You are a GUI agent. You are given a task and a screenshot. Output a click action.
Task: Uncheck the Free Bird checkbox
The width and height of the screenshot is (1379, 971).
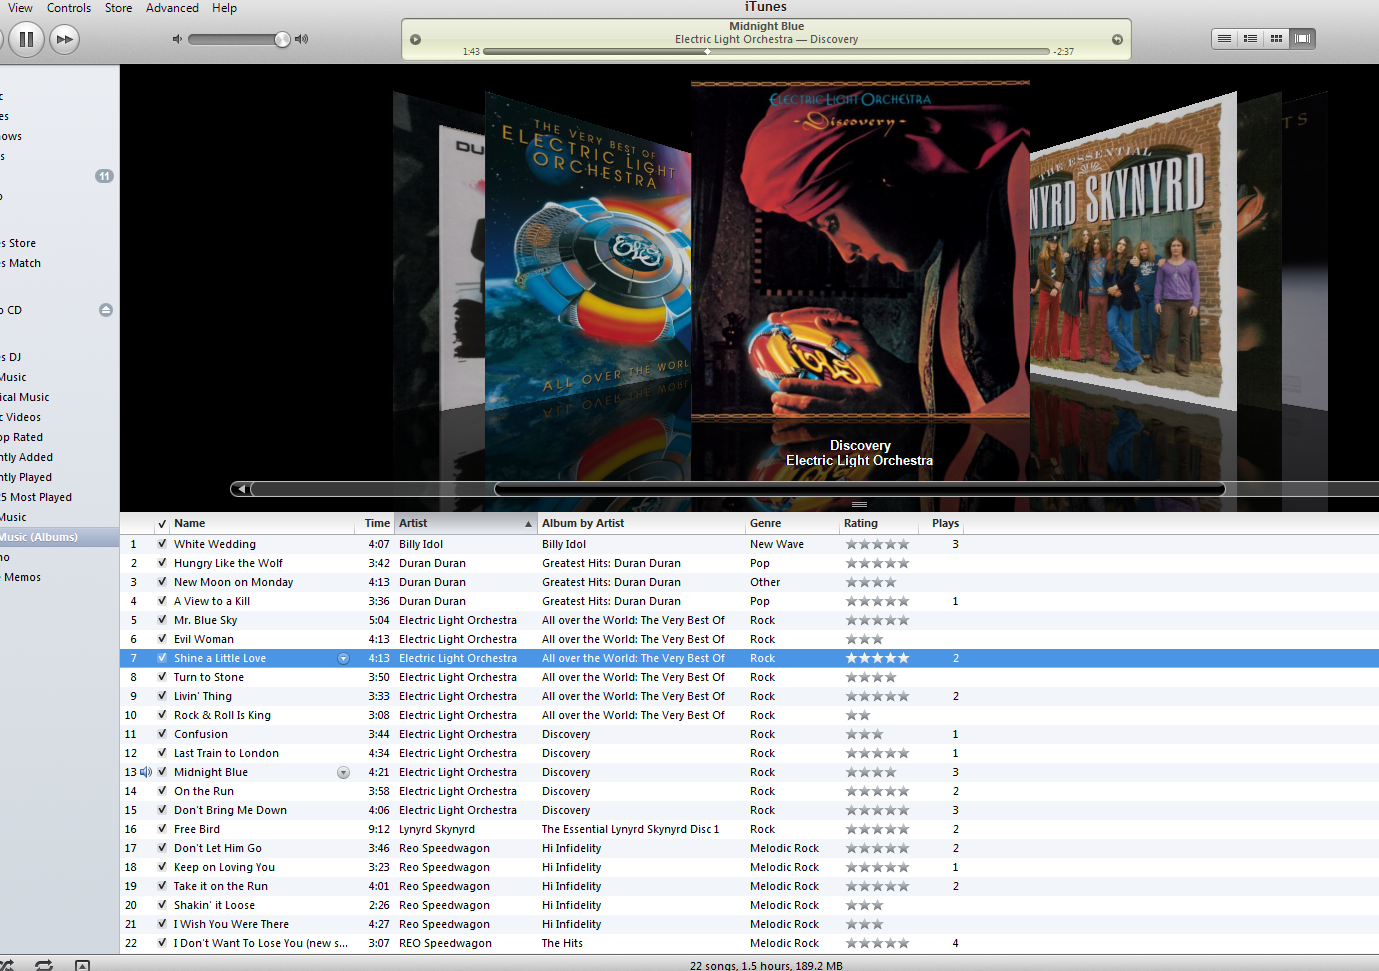[162, 829]
